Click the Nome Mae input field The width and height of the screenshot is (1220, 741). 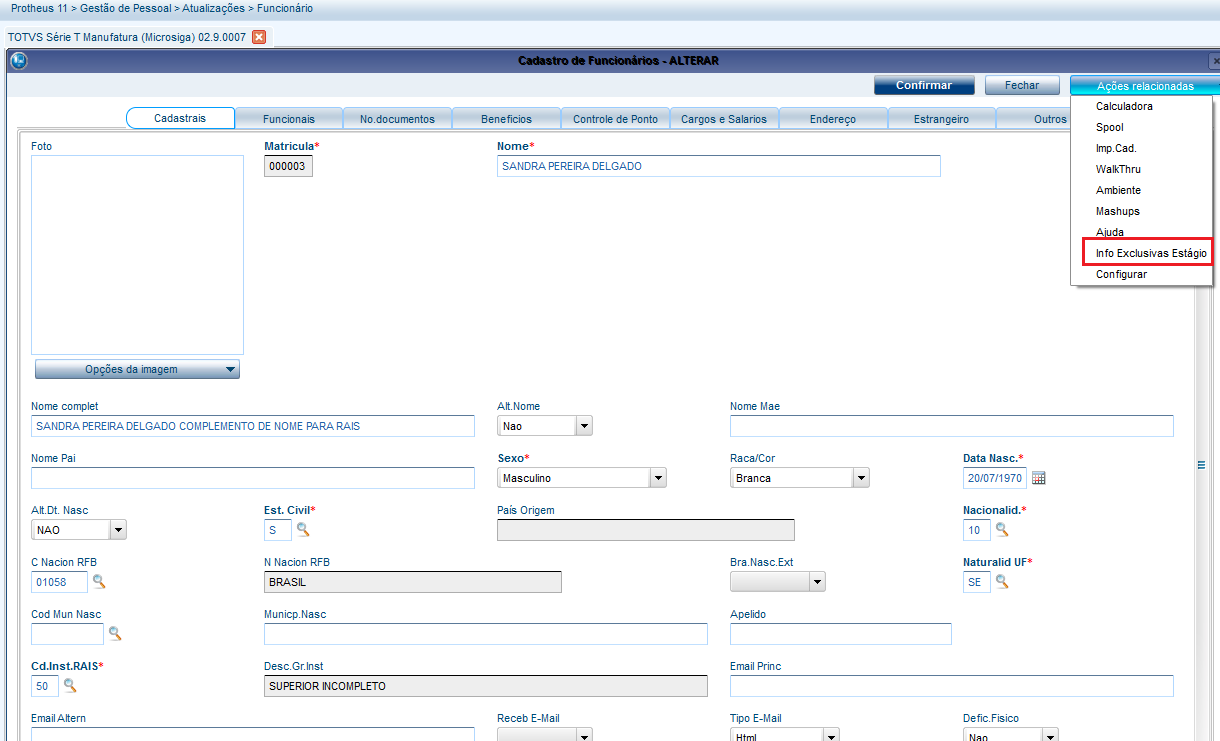[x=952, y=426]
